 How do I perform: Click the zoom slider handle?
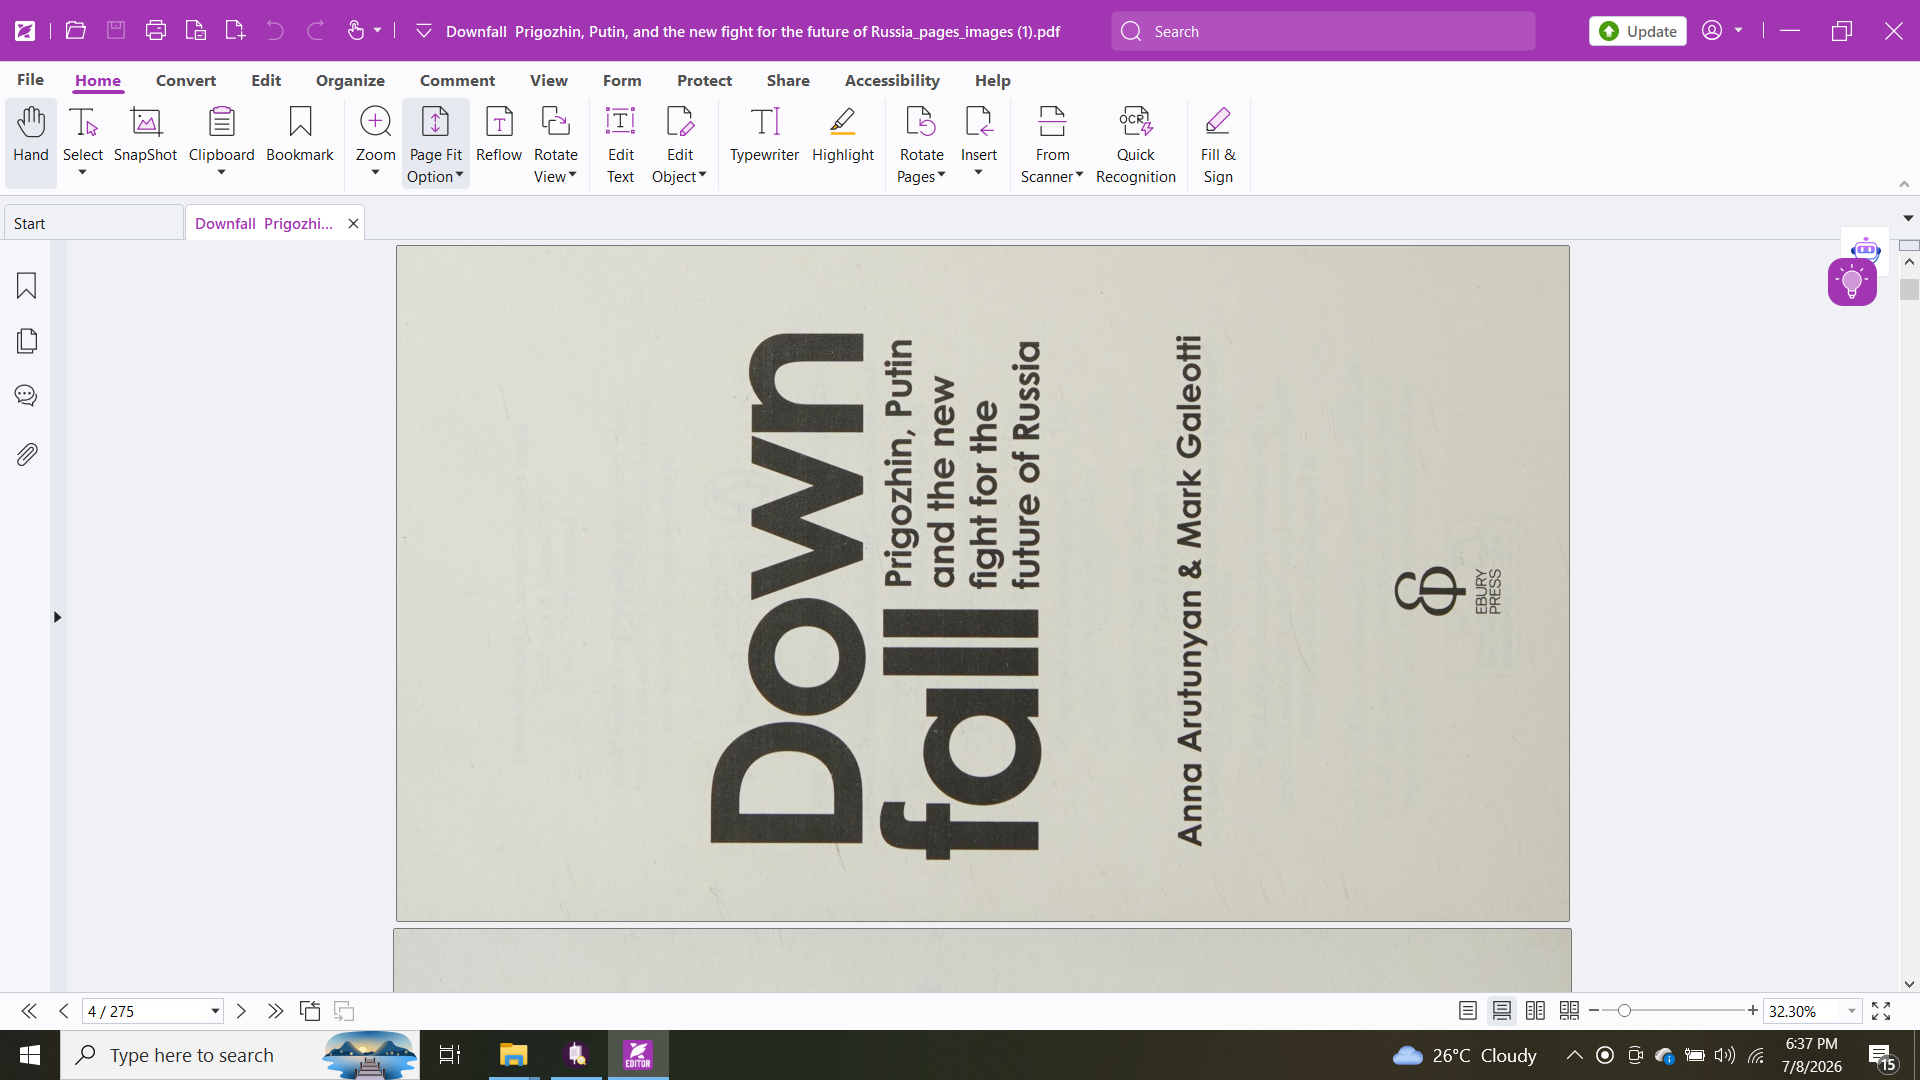point(1624,1011)
